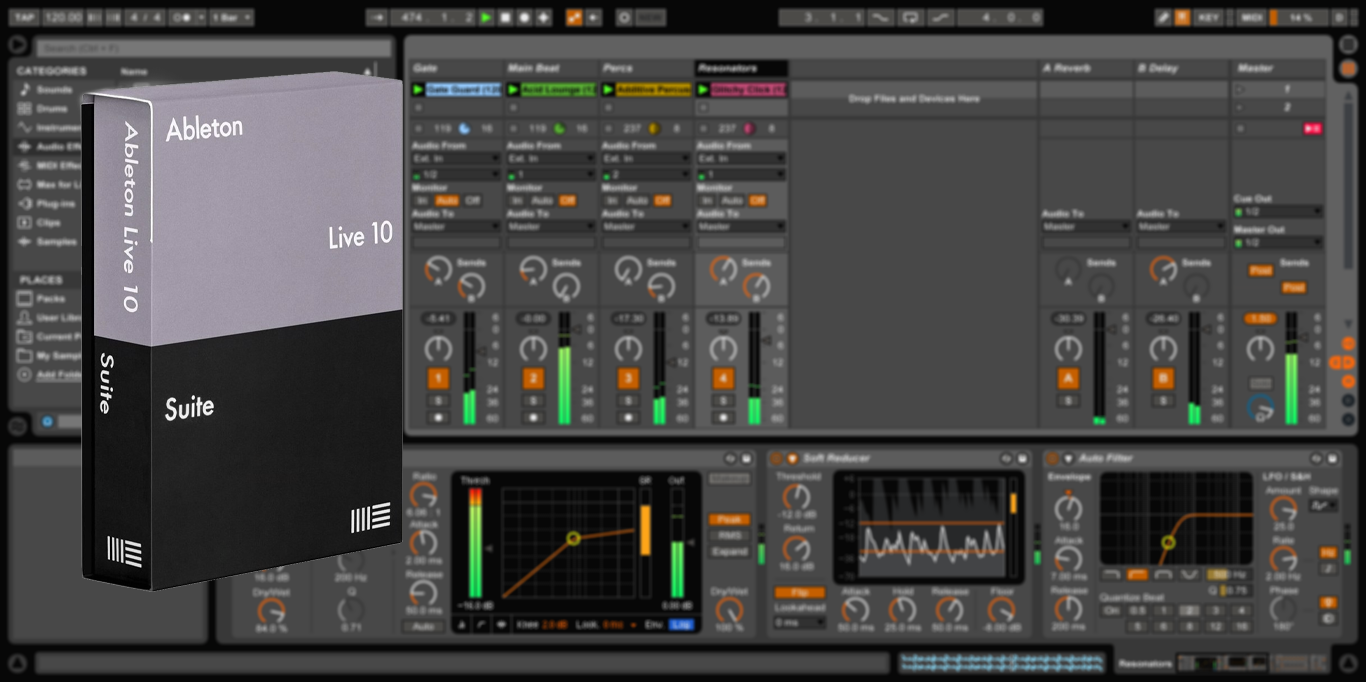This screenshot has height=682, width=1366.
Task: Click the yellow knee point in compressor graph
Action: pos(573,538)
